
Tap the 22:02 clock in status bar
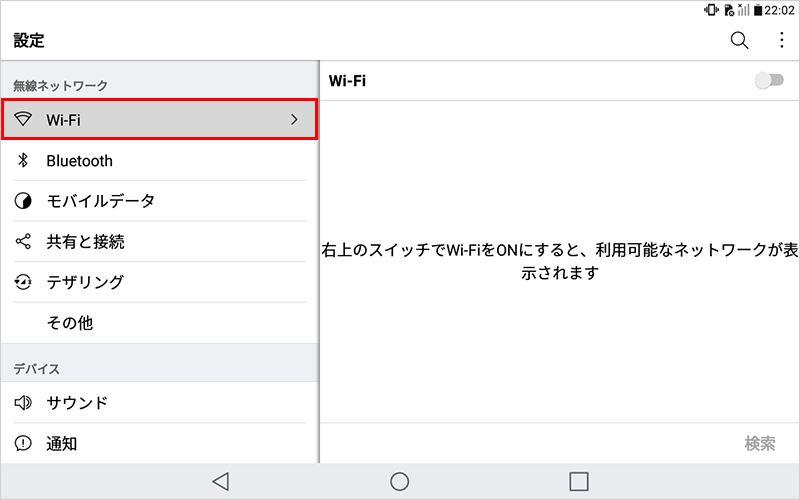(x=779, y=10)
